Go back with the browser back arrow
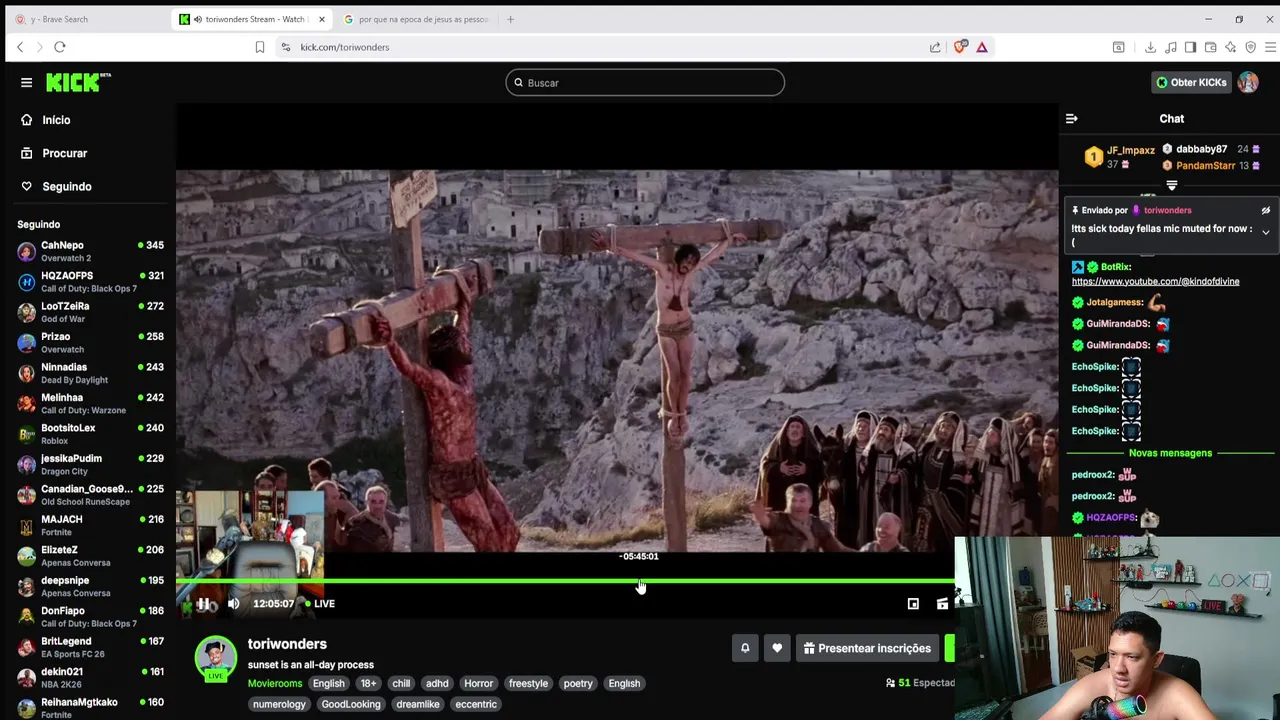This screenshot has height=720, width=1280. [20, 47]
